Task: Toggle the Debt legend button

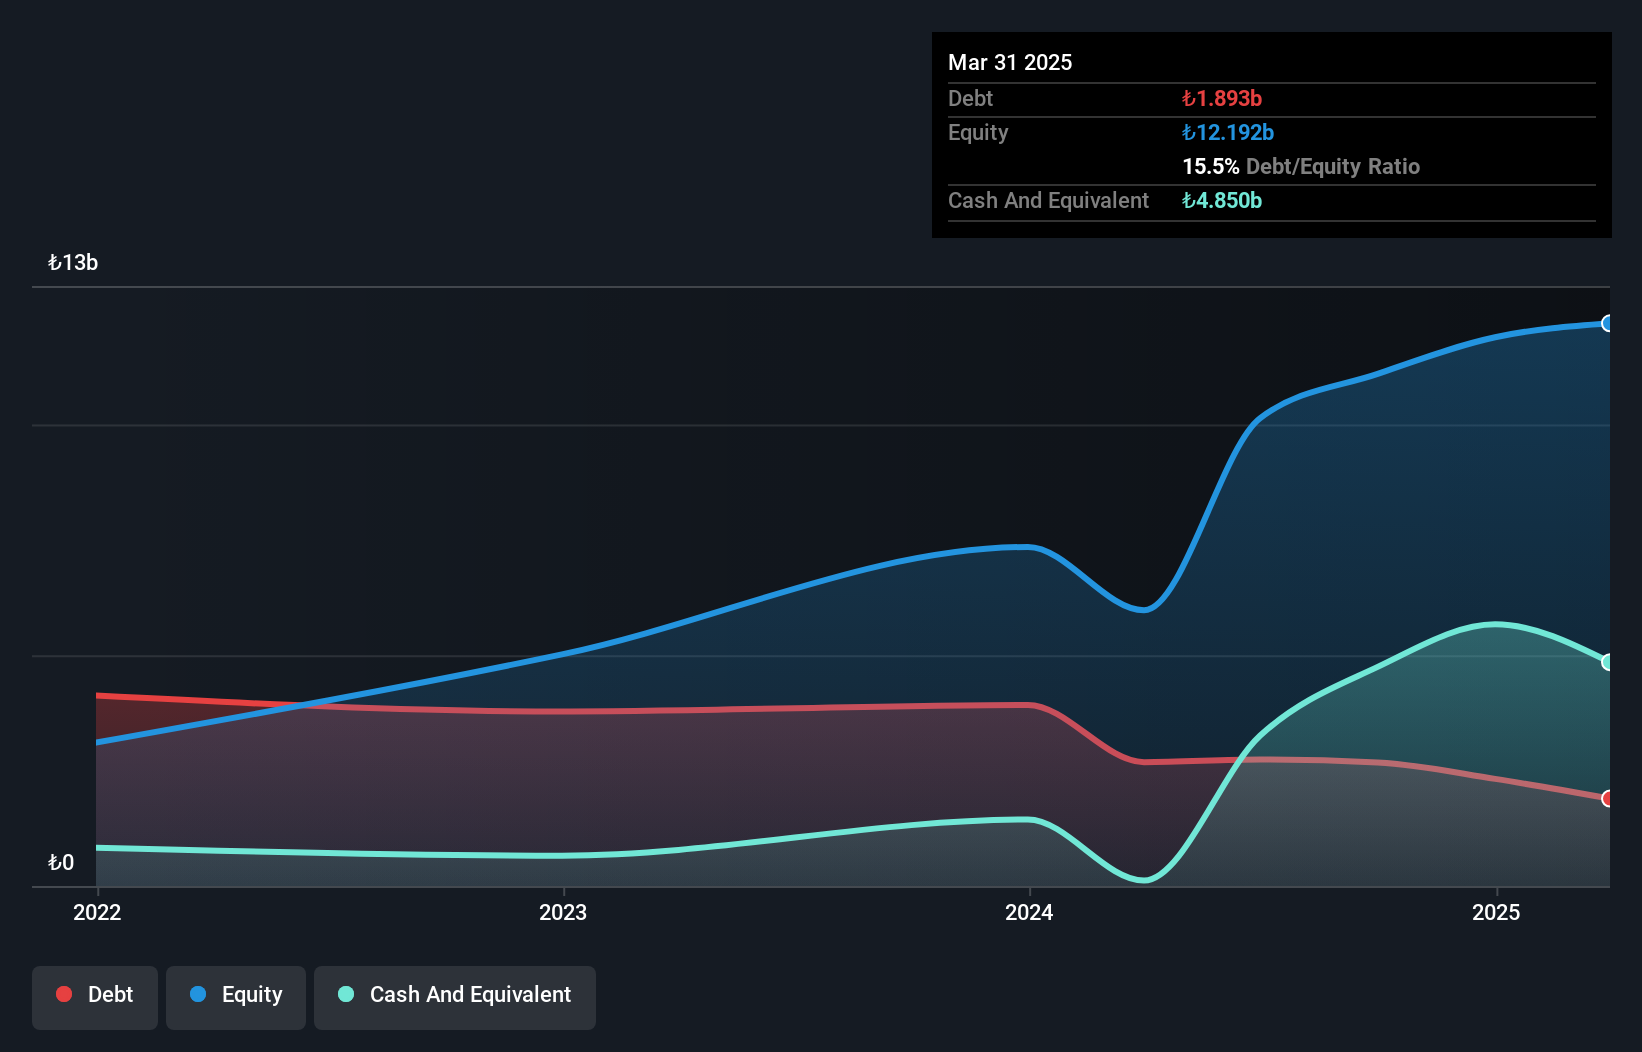Action: [x=95, y=997]
